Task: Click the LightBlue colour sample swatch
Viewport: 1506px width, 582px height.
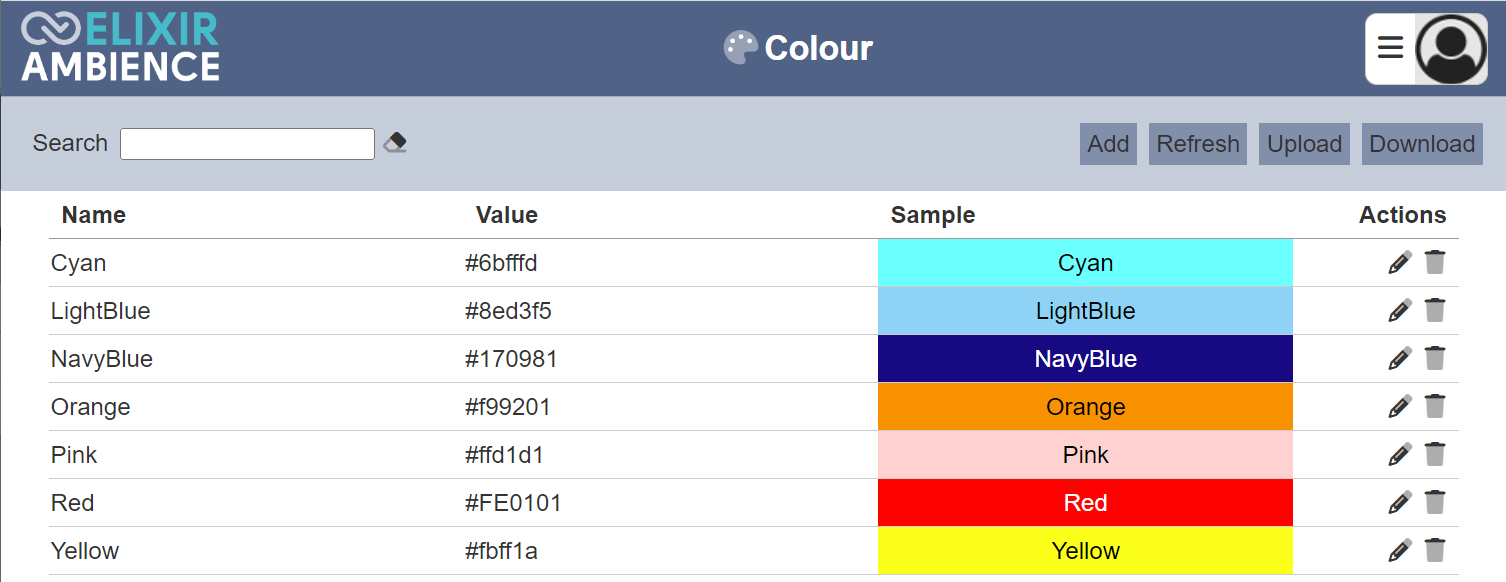Action: pyautogui.click(x=1085, y=310)
